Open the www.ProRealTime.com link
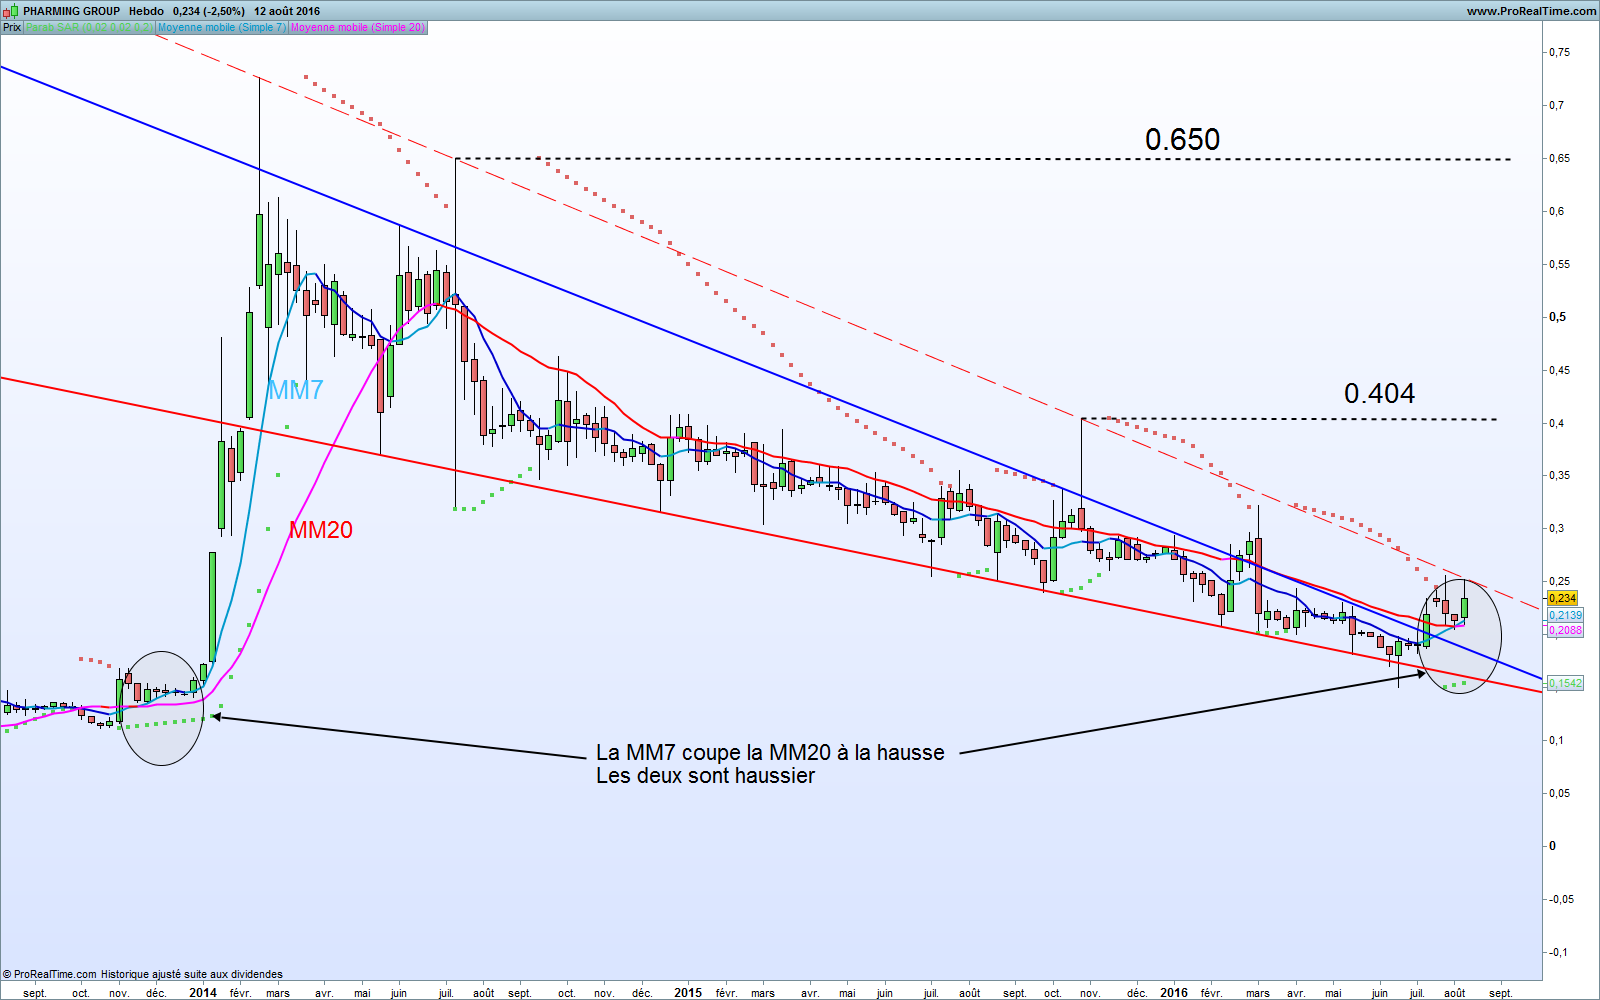1600x1000 pixels. (x=1531, y=11)
